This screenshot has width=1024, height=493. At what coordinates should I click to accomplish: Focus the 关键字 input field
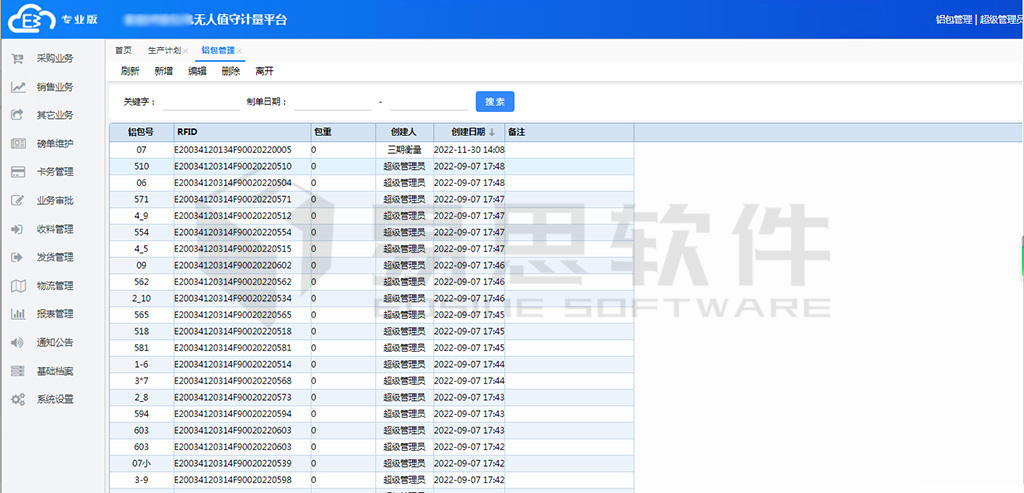199,102
